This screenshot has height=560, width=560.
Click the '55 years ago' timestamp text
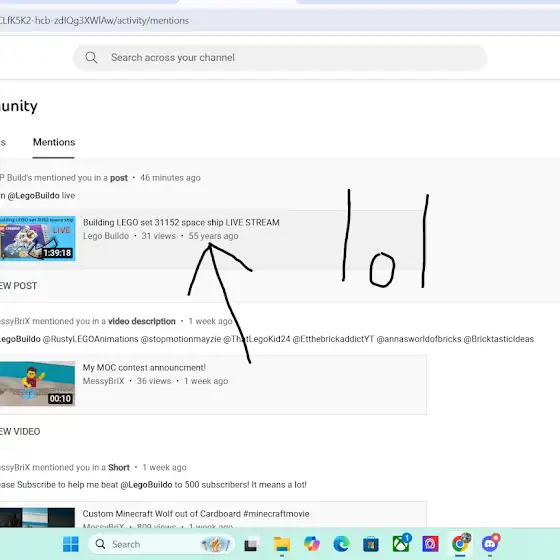[213, 236]
